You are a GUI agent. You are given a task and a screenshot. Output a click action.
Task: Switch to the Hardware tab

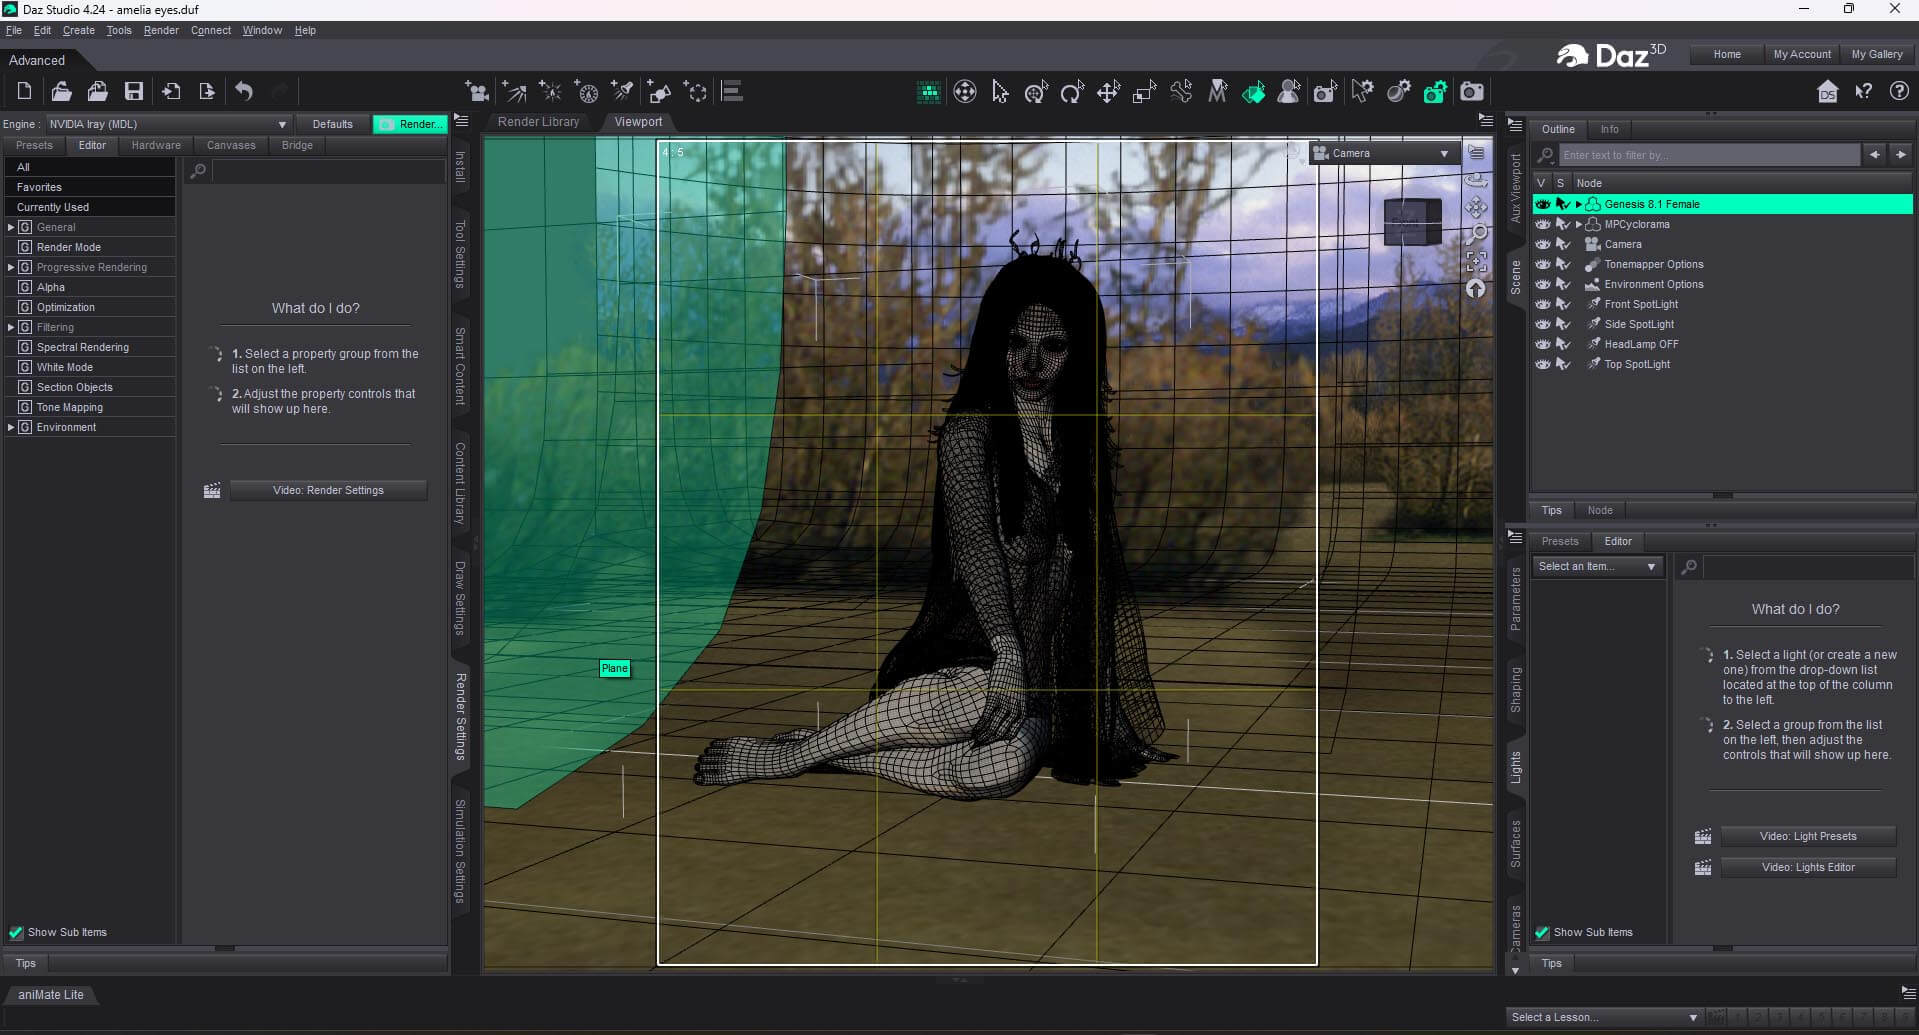click(x=156, y=145)
